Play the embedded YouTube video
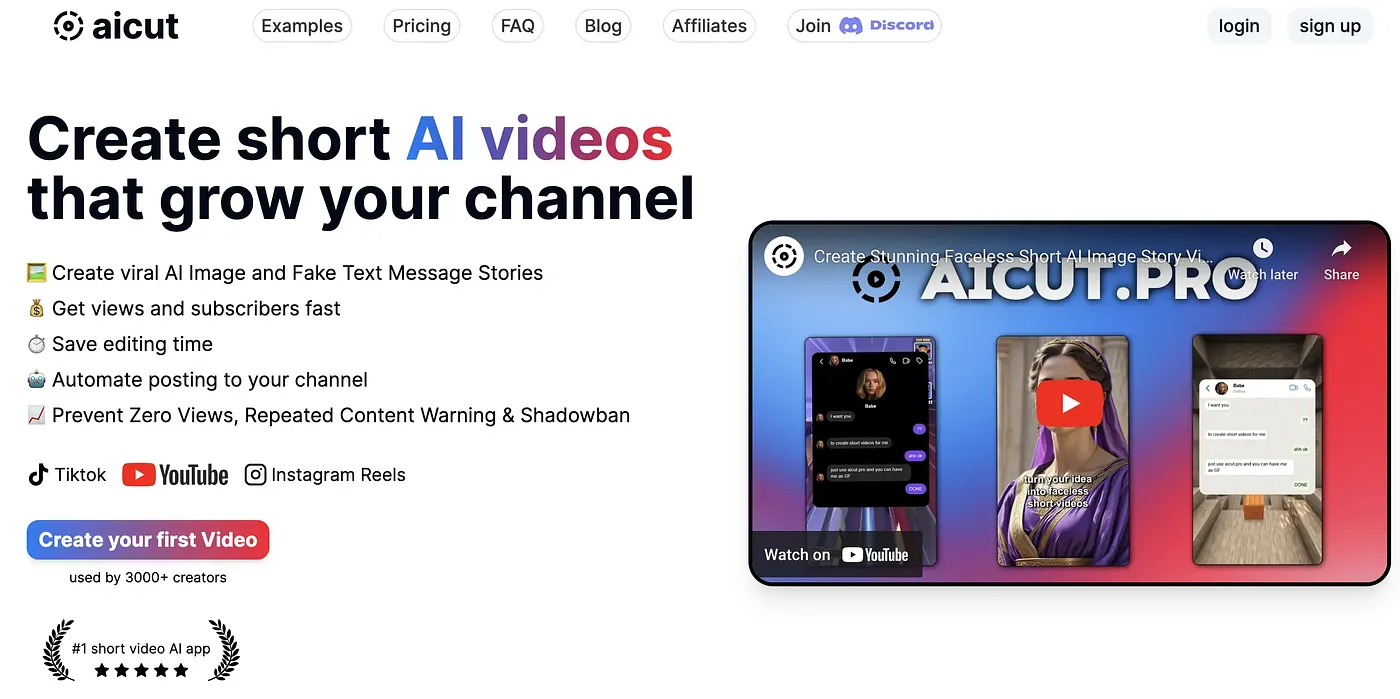This screenshot has width=1400, height=699. (x=1070, y=403)
